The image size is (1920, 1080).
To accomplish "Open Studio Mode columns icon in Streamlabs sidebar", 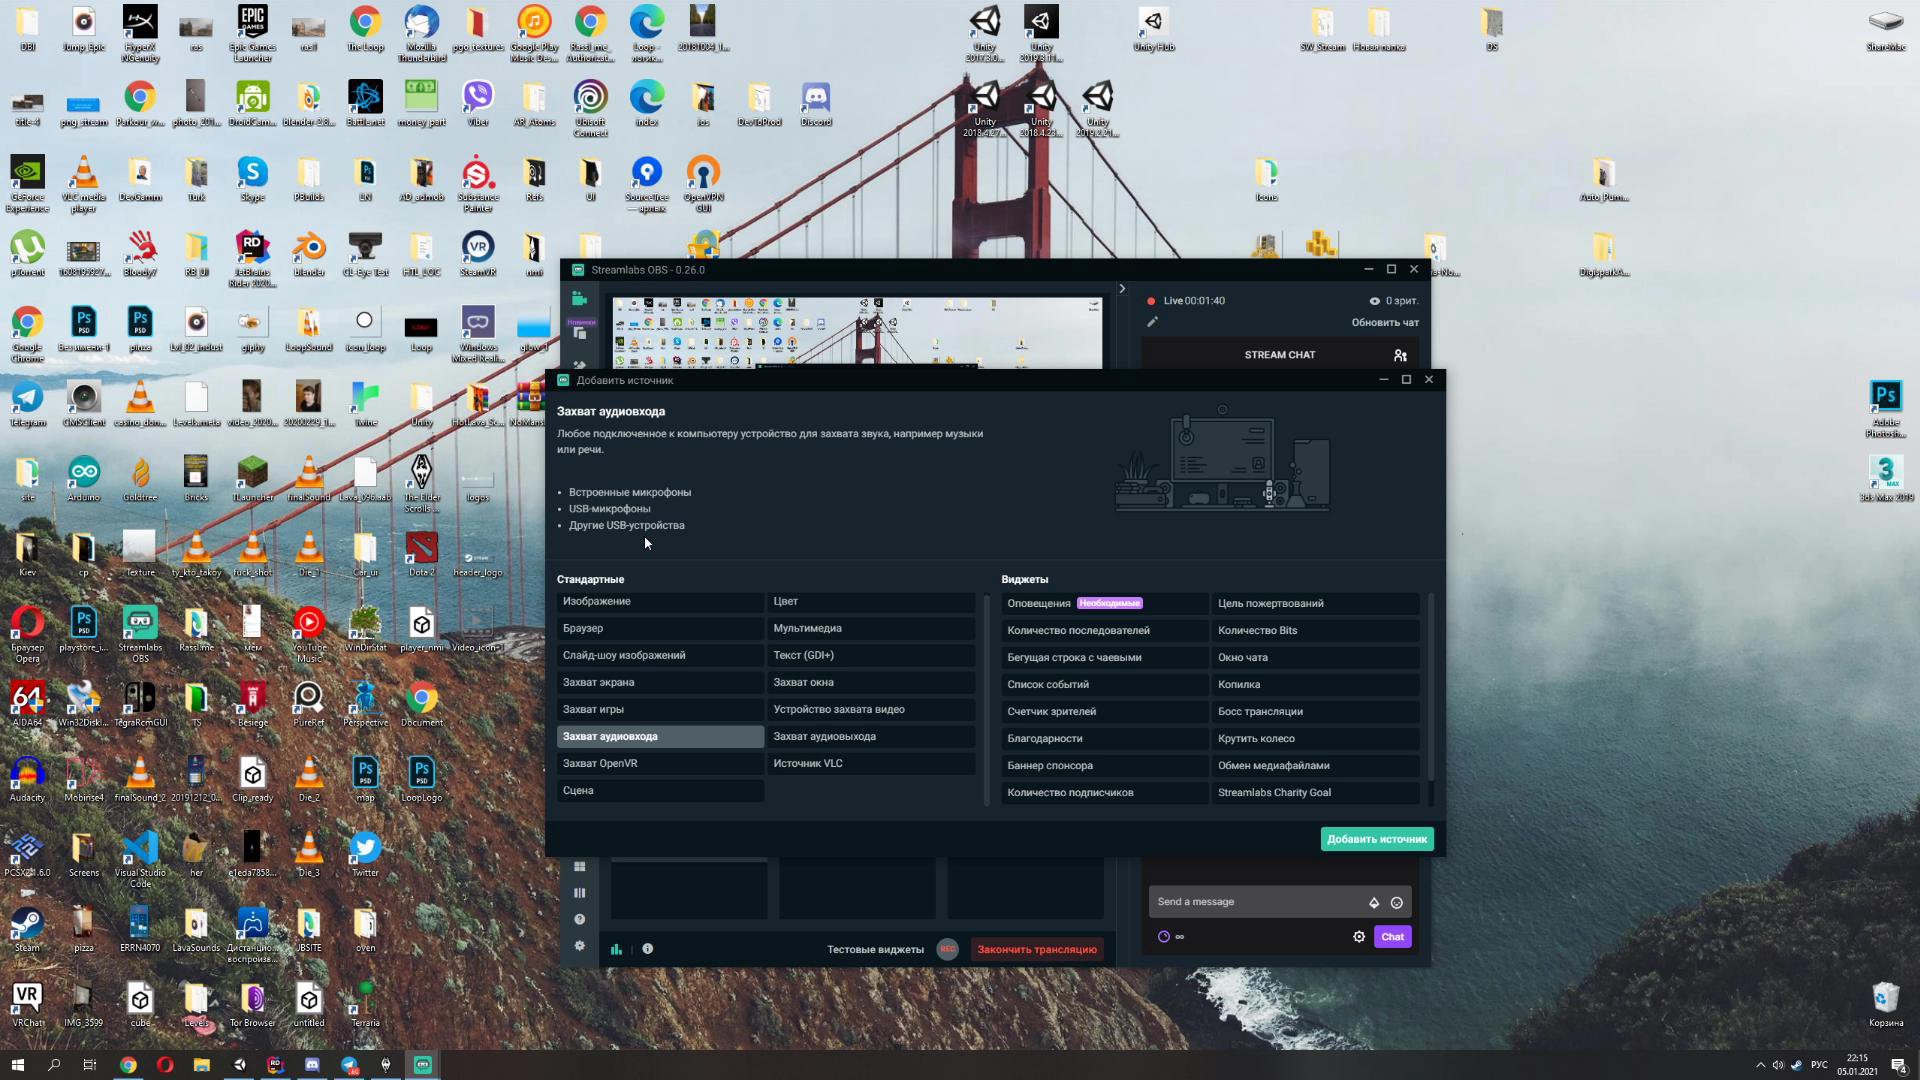I will 579,893.
